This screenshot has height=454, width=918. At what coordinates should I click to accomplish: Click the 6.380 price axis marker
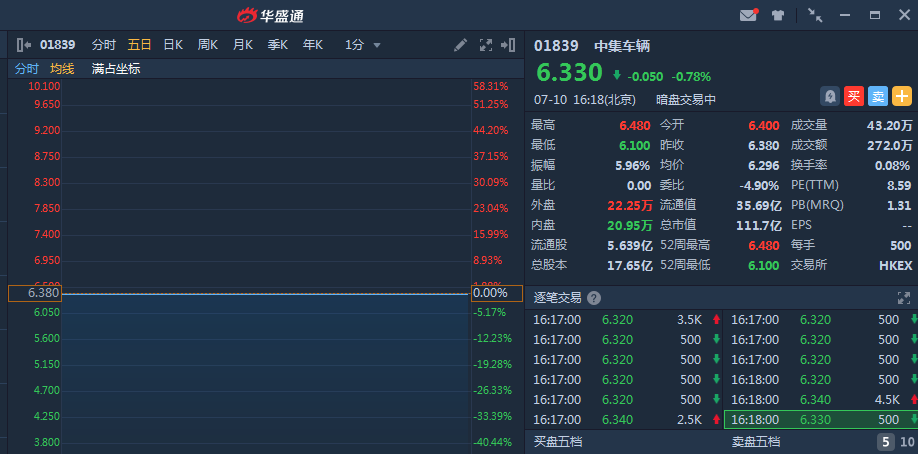[x=35, y=293]
